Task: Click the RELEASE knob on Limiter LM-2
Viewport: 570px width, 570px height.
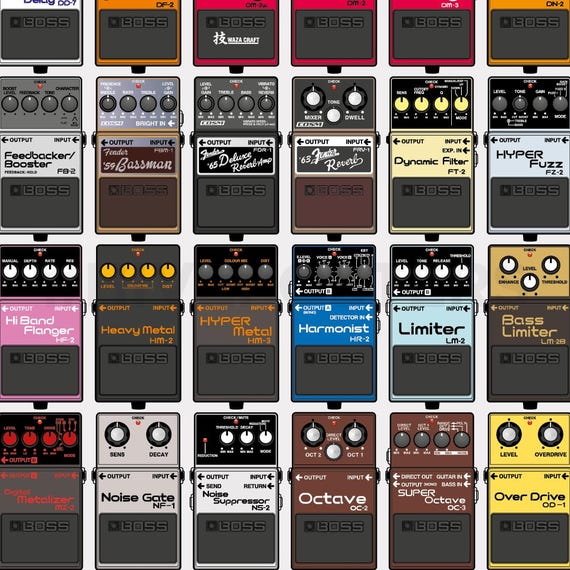Action: (x=442, y=271)
